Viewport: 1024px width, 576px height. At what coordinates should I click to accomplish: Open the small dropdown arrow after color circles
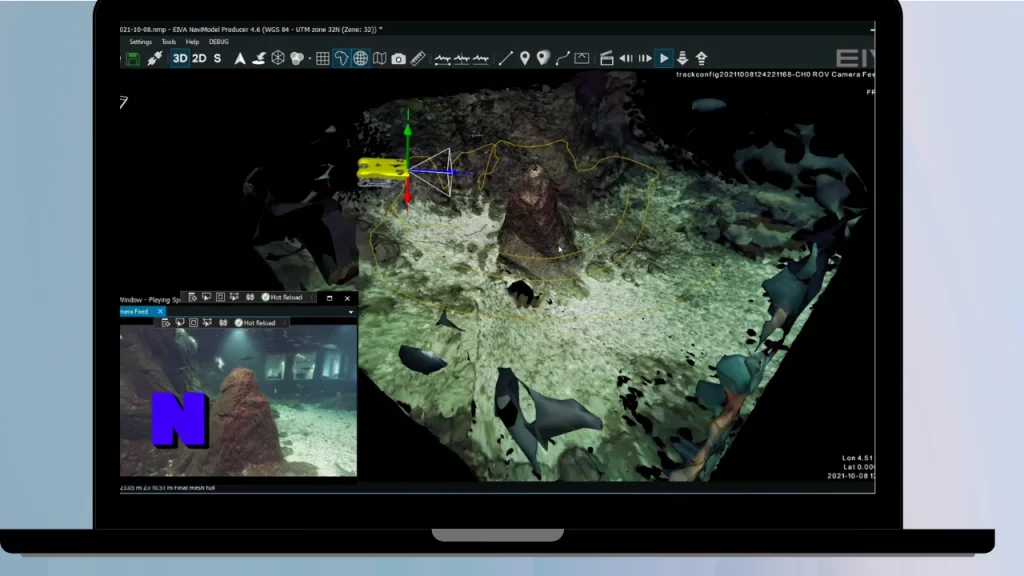click(x=310, y=59)
